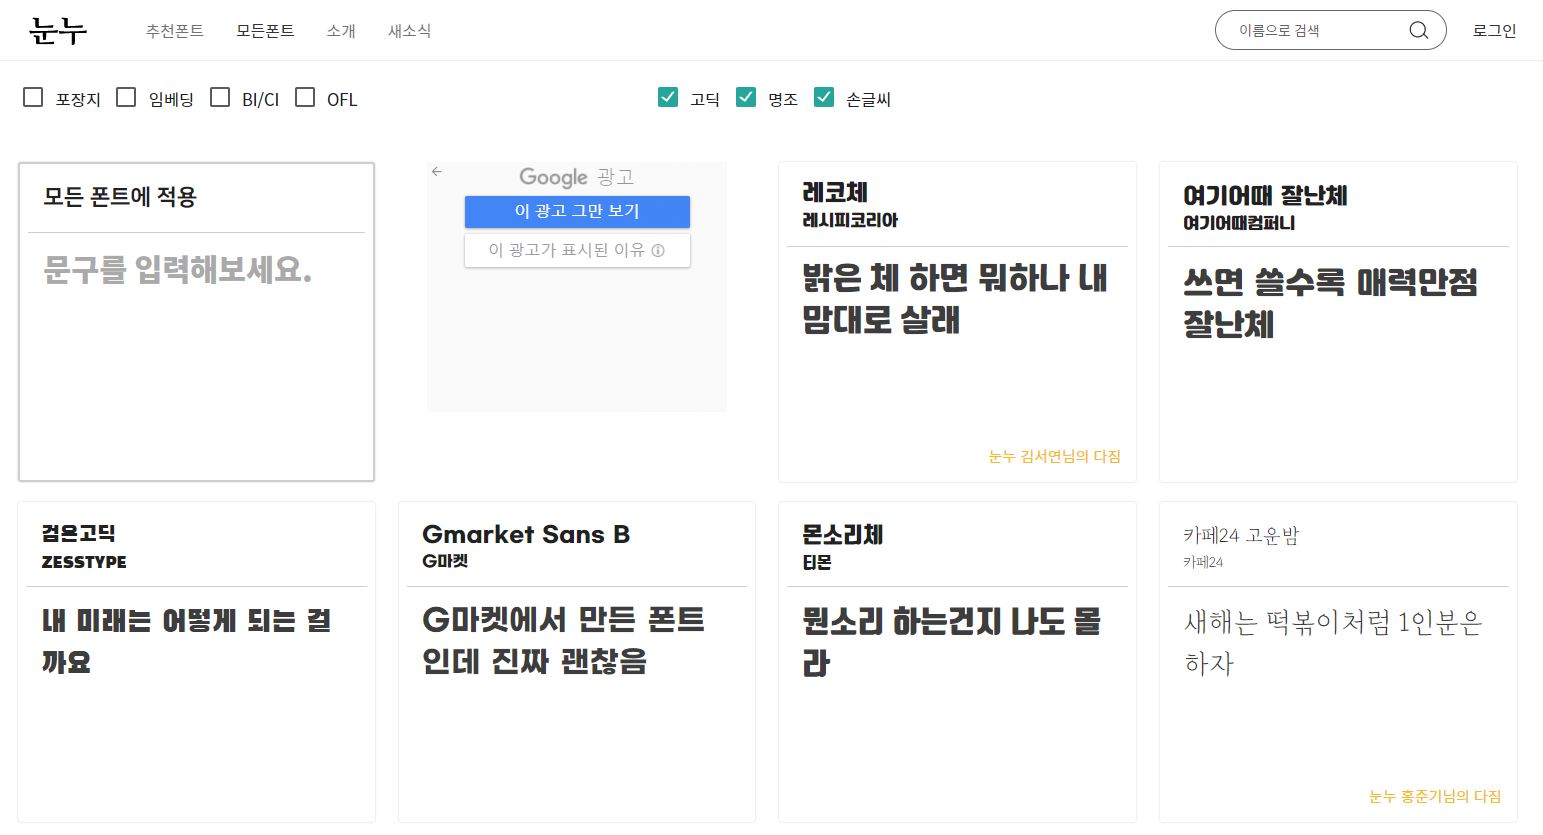Open the 모든폰트 menu

(265, 31)
